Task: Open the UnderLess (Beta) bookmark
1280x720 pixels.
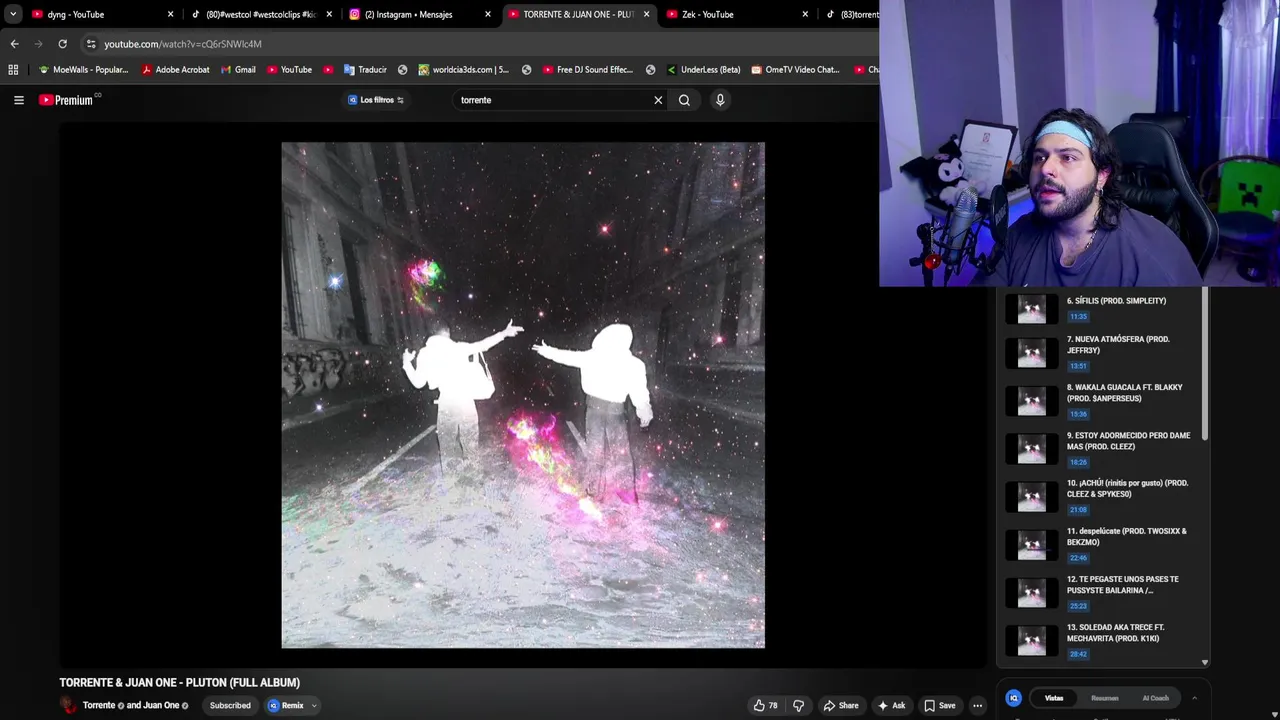Action: [703, 70]
